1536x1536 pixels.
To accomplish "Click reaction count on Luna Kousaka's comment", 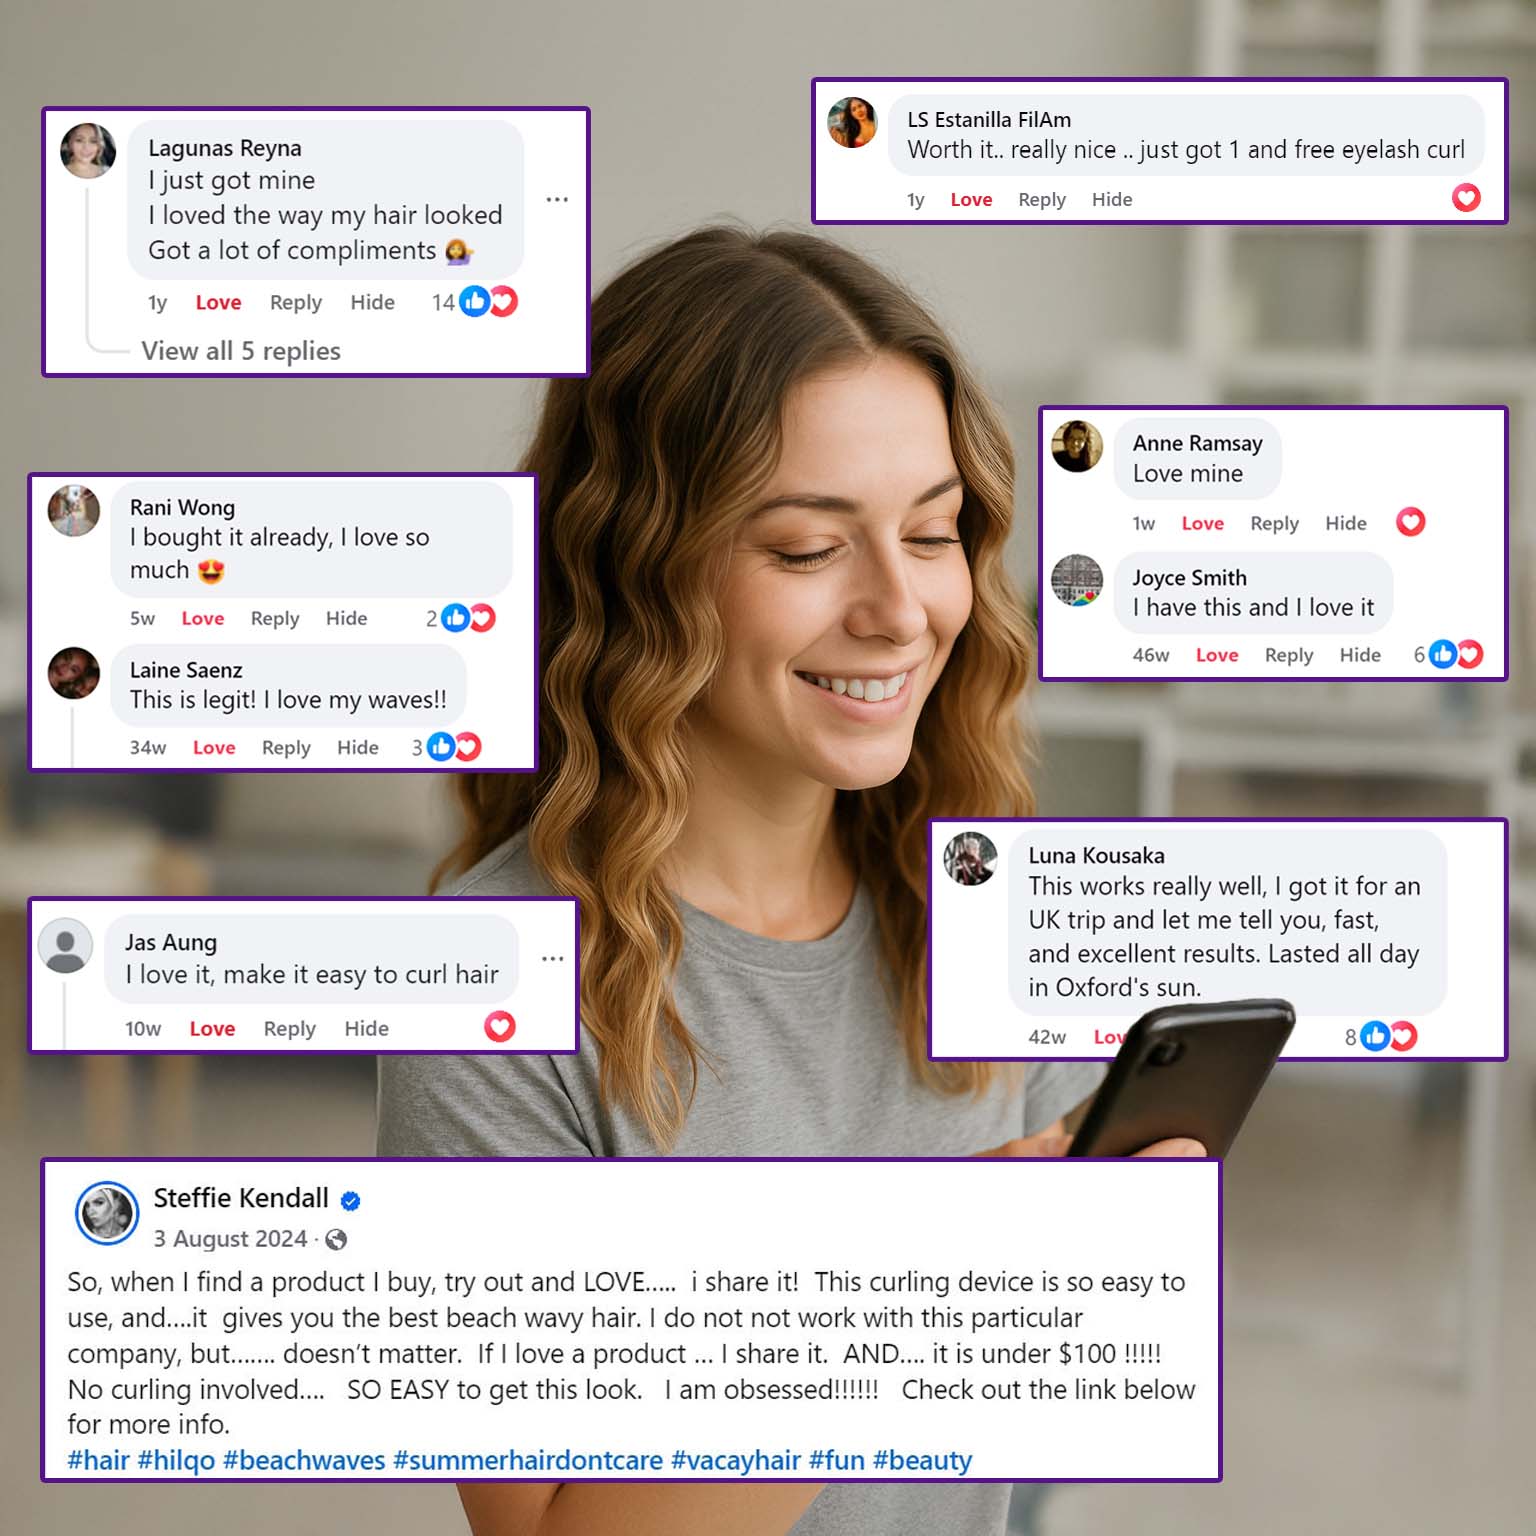I will (1350, 1037).
